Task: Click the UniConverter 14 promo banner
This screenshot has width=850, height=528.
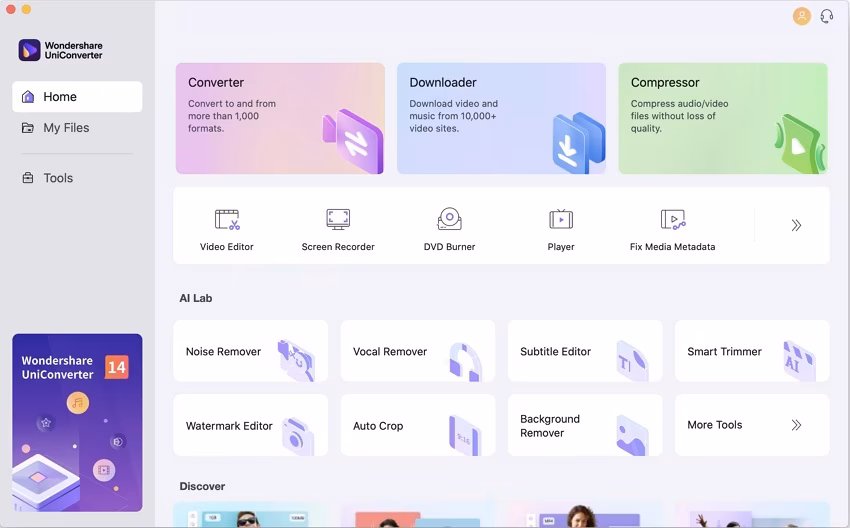Action: pyautogui.click(x=78, y=423)
